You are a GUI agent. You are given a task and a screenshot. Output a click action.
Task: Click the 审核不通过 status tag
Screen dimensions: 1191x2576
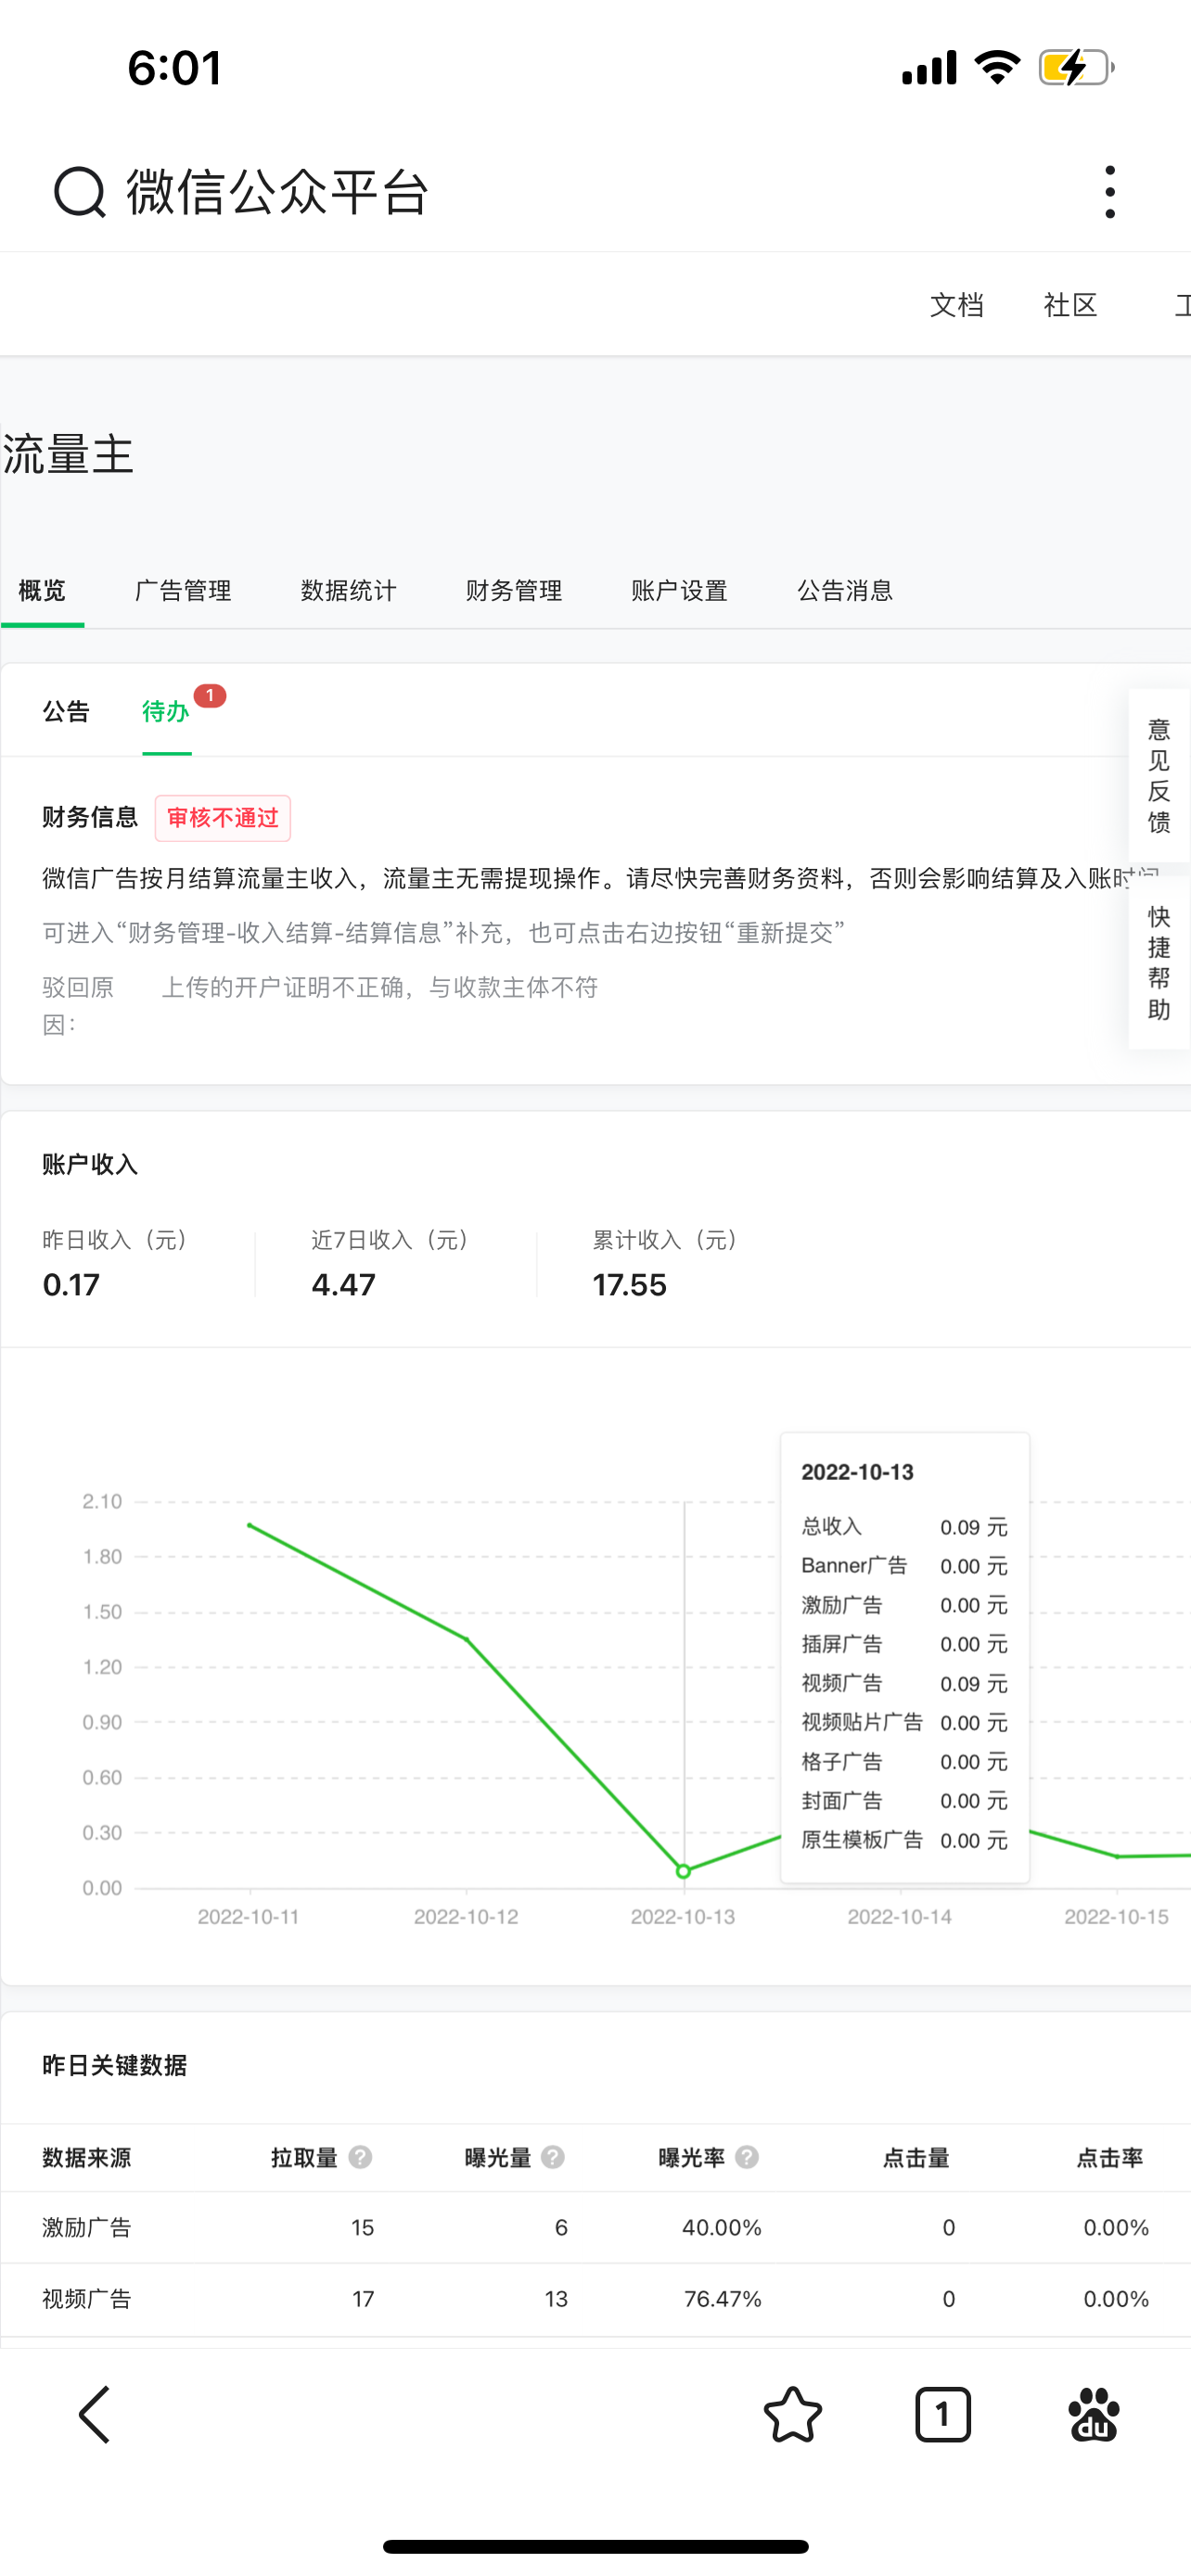click(x=223, y=818)
